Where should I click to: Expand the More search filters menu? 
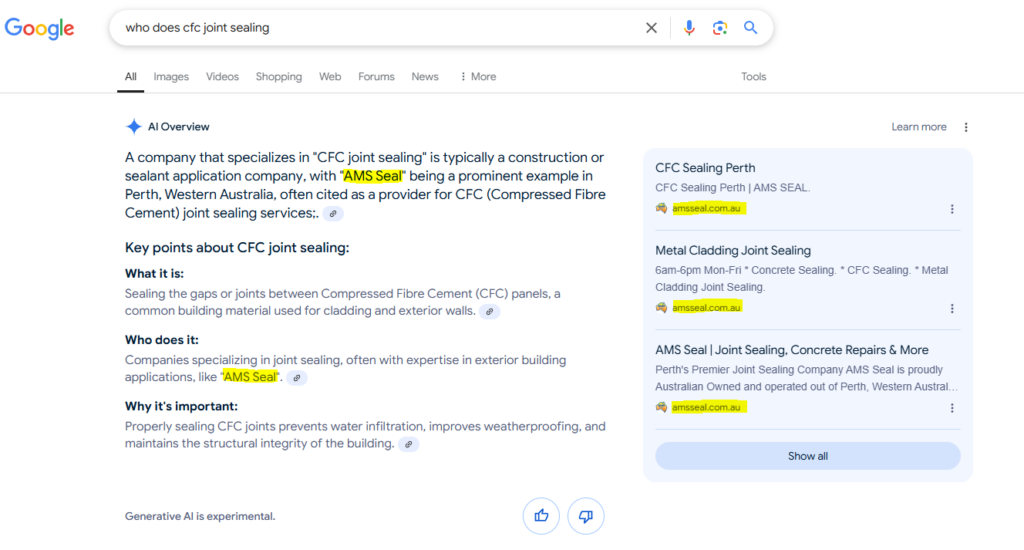(478, 76)
